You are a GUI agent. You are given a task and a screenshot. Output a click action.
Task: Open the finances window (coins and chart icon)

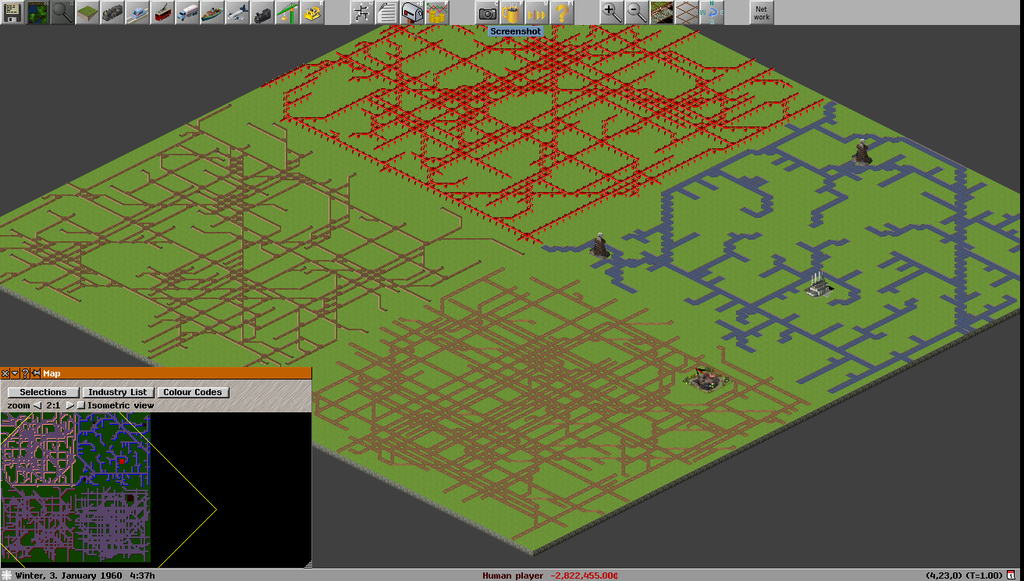tap(437, 12)
